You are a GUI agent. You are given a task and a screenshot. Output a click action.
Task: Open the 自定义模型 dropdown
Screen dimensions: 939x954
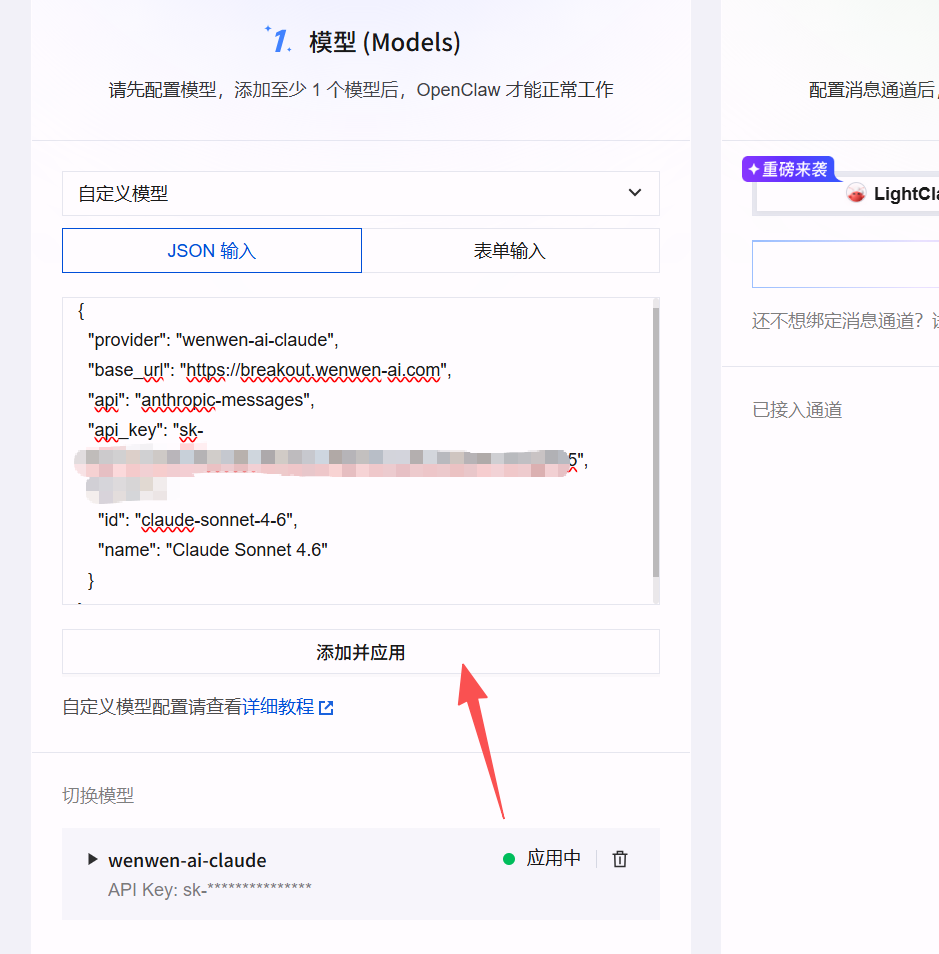(360, 193)
